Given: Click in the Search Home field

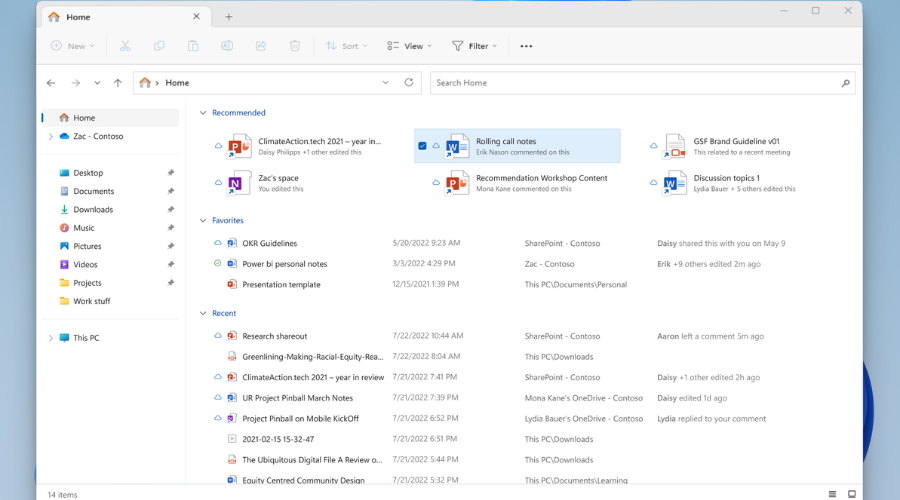Looking at the screenshot, I should coord(643,83).
